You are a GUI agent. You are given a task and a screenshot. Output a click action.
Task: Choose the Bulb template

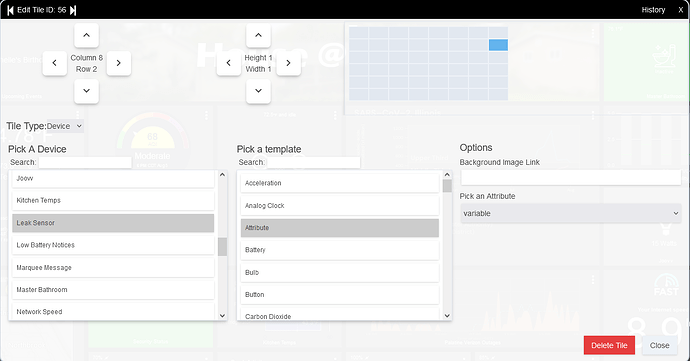pyautogui.click(x=340, y=273)
